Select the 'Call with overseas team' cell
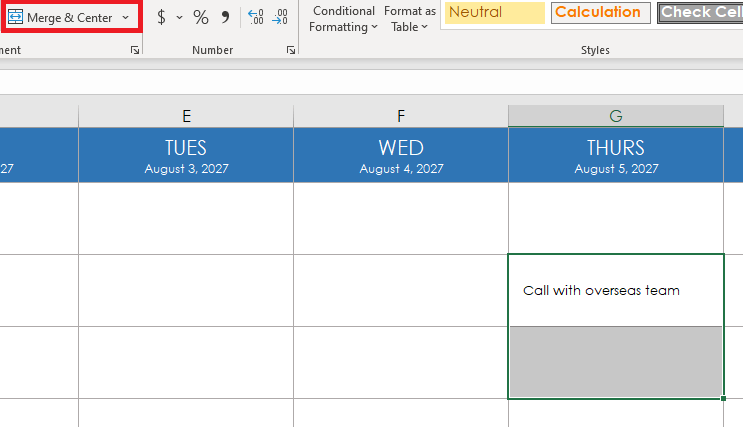This screenshot has height=427, width=743. point(616,291)
